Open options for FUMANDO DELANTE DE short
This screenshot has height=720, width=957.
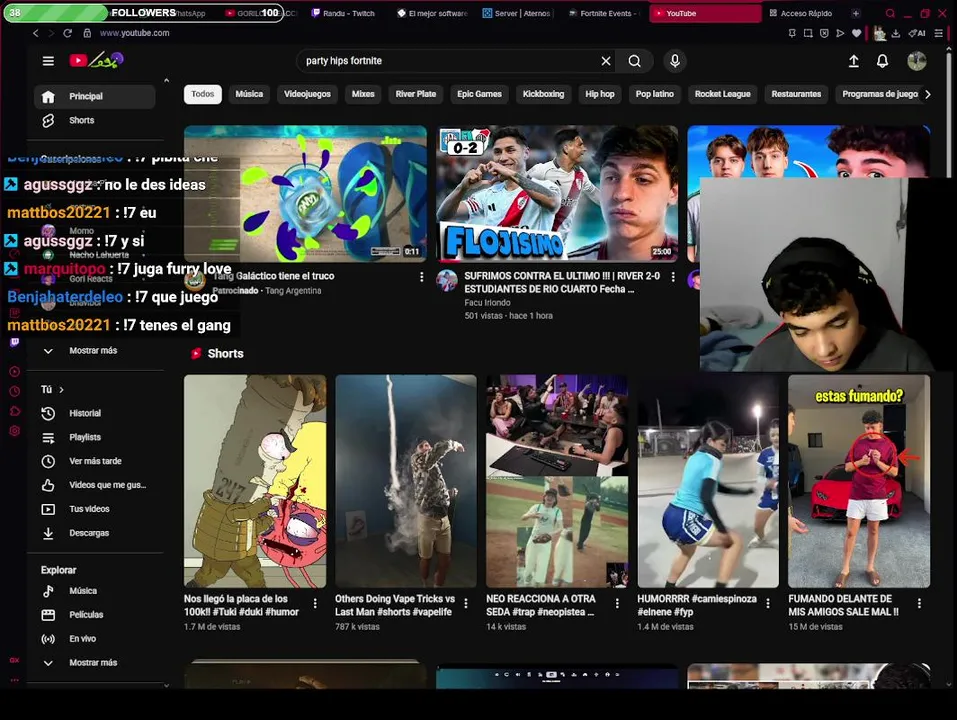point(919,603)
